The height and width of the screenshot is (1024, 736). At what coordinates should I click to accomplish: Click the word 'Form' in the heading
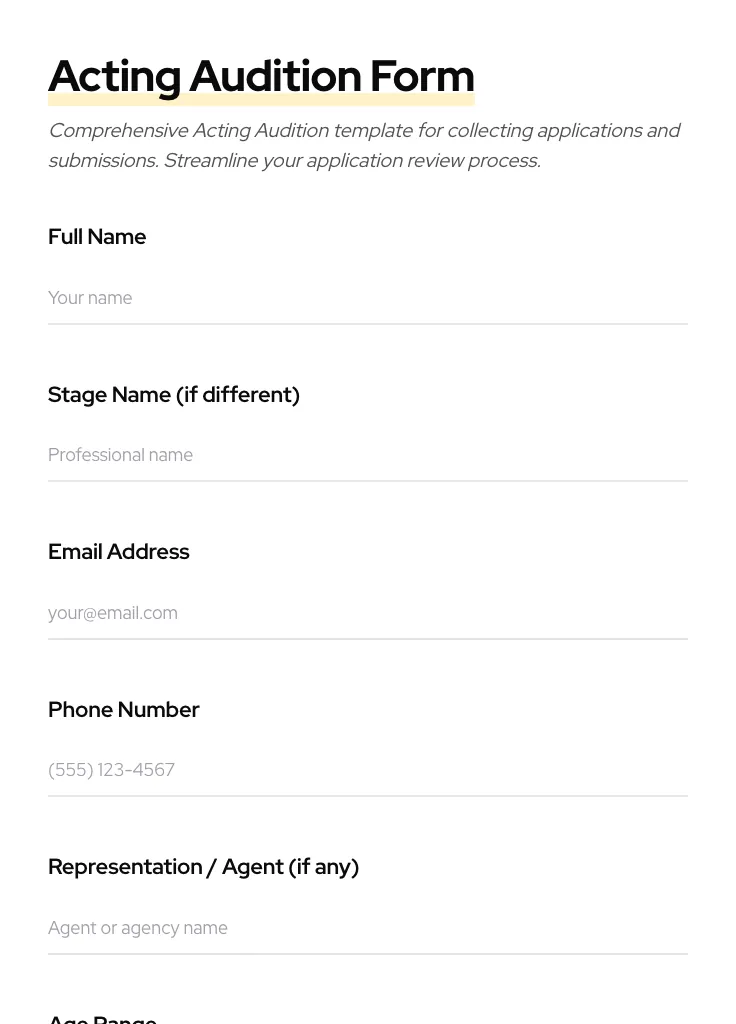click(x=422, y=76)
